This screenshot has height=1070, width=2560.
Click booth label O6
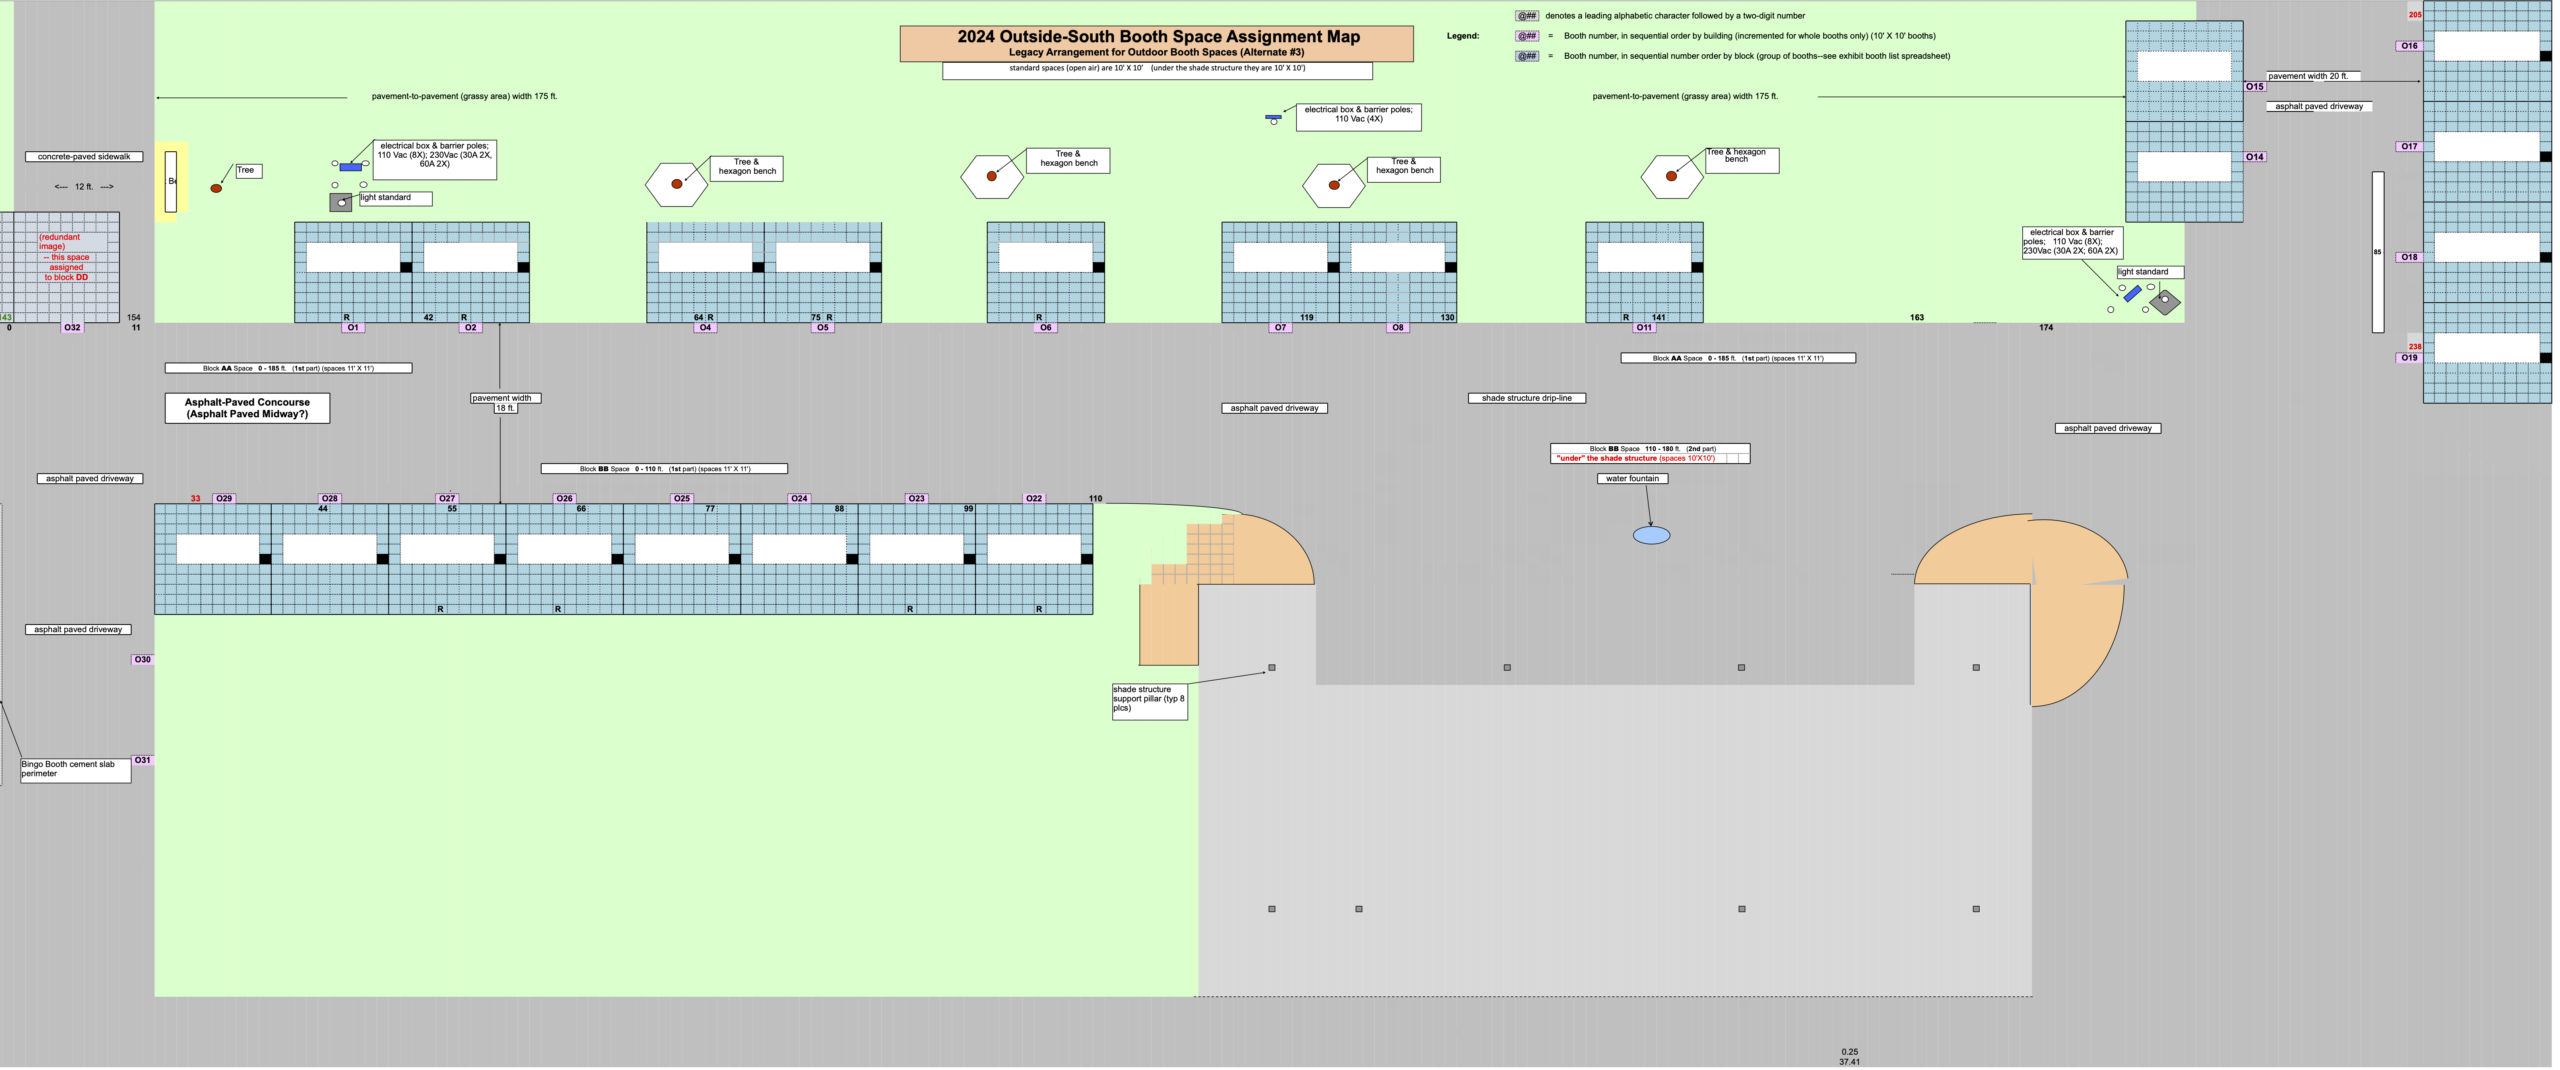point(1046,328)
